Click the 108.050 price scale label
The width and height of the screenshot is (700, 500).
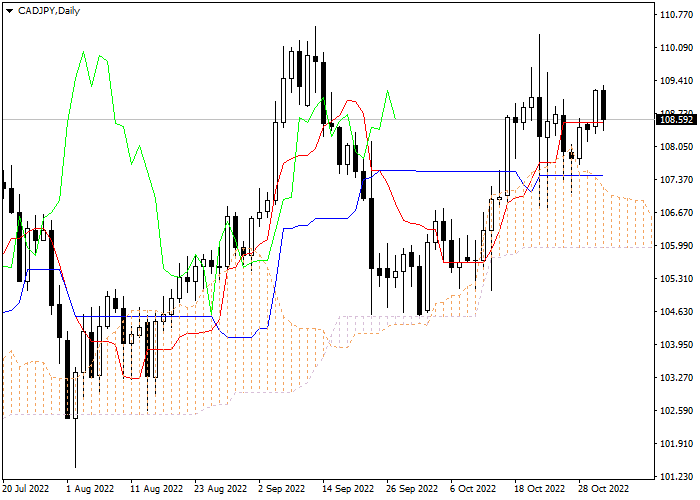pyautogui.click(x=676, y=147)
